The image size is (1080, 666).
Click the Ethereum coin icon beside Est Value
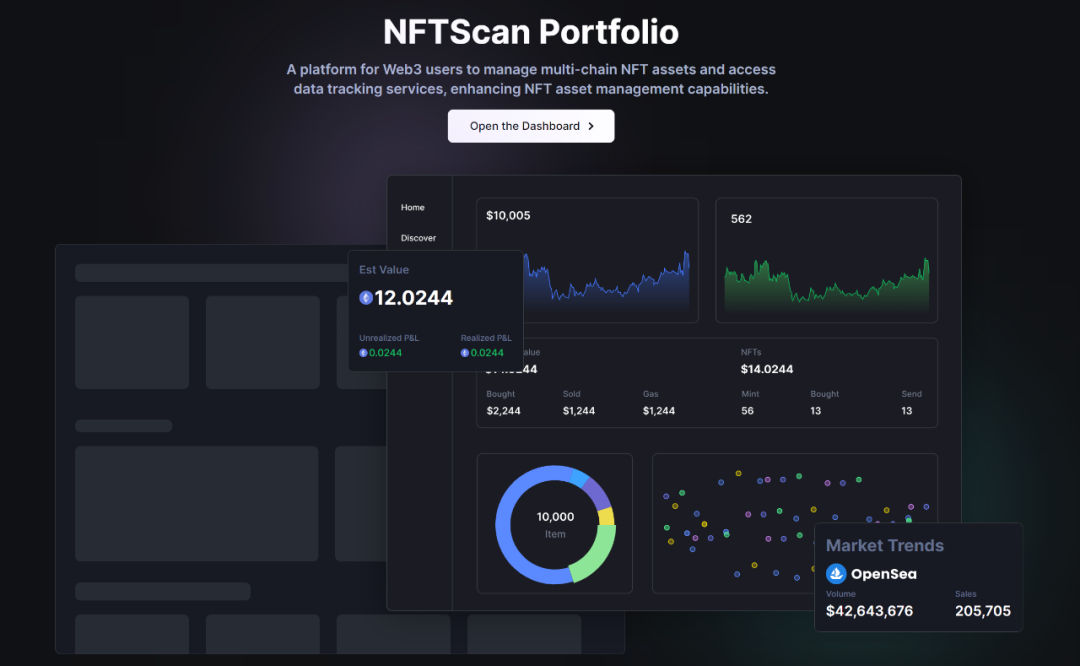365,297
